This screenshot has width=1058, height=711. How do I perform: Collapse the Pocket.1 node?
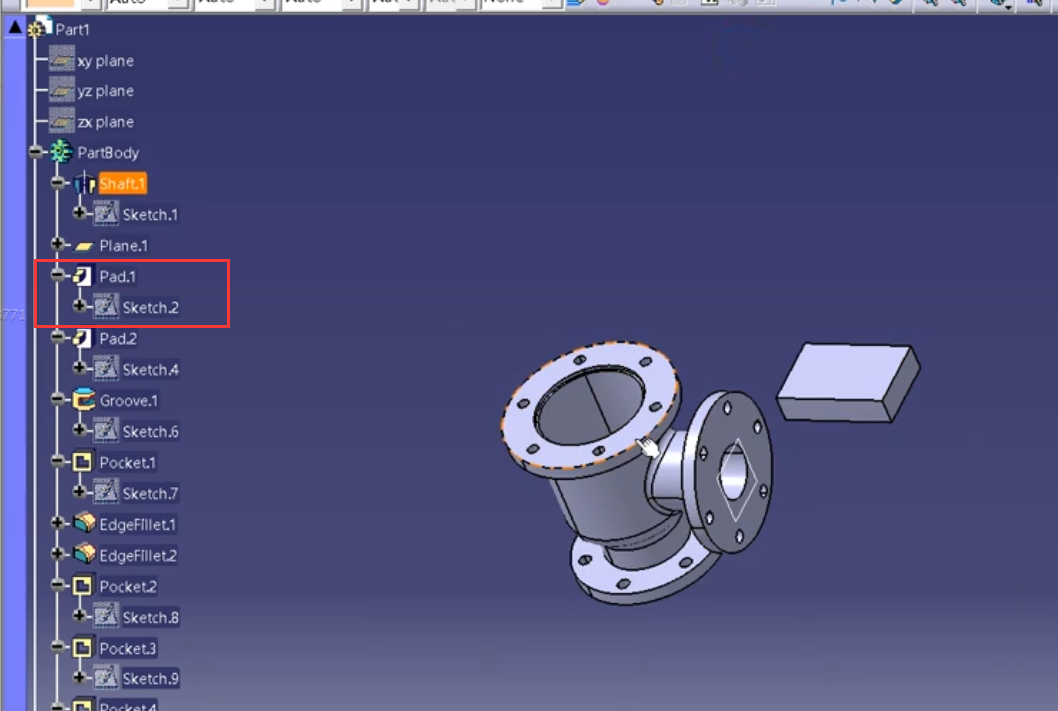[57, 461]
